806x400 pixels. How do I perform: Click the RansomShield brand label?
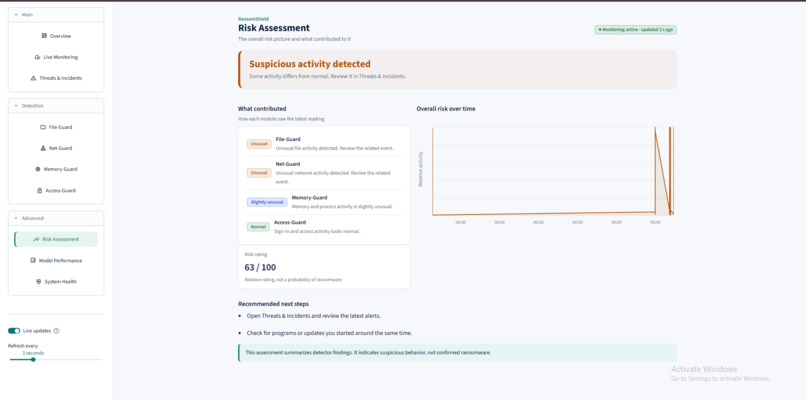pos(253,19)
